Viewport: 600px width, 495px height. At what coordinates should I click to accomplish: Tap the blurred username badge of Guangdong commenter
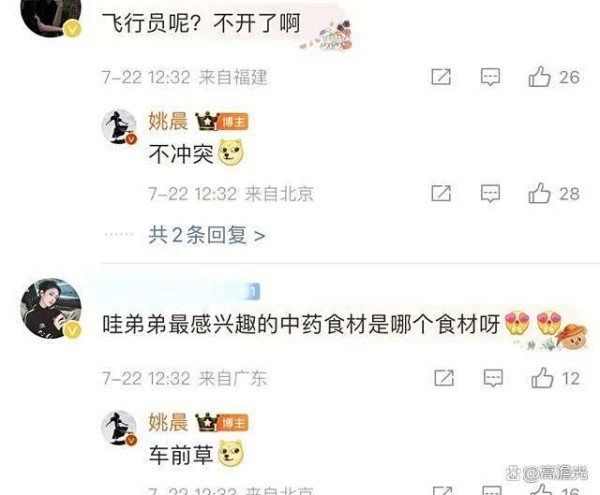pos(237,291)
